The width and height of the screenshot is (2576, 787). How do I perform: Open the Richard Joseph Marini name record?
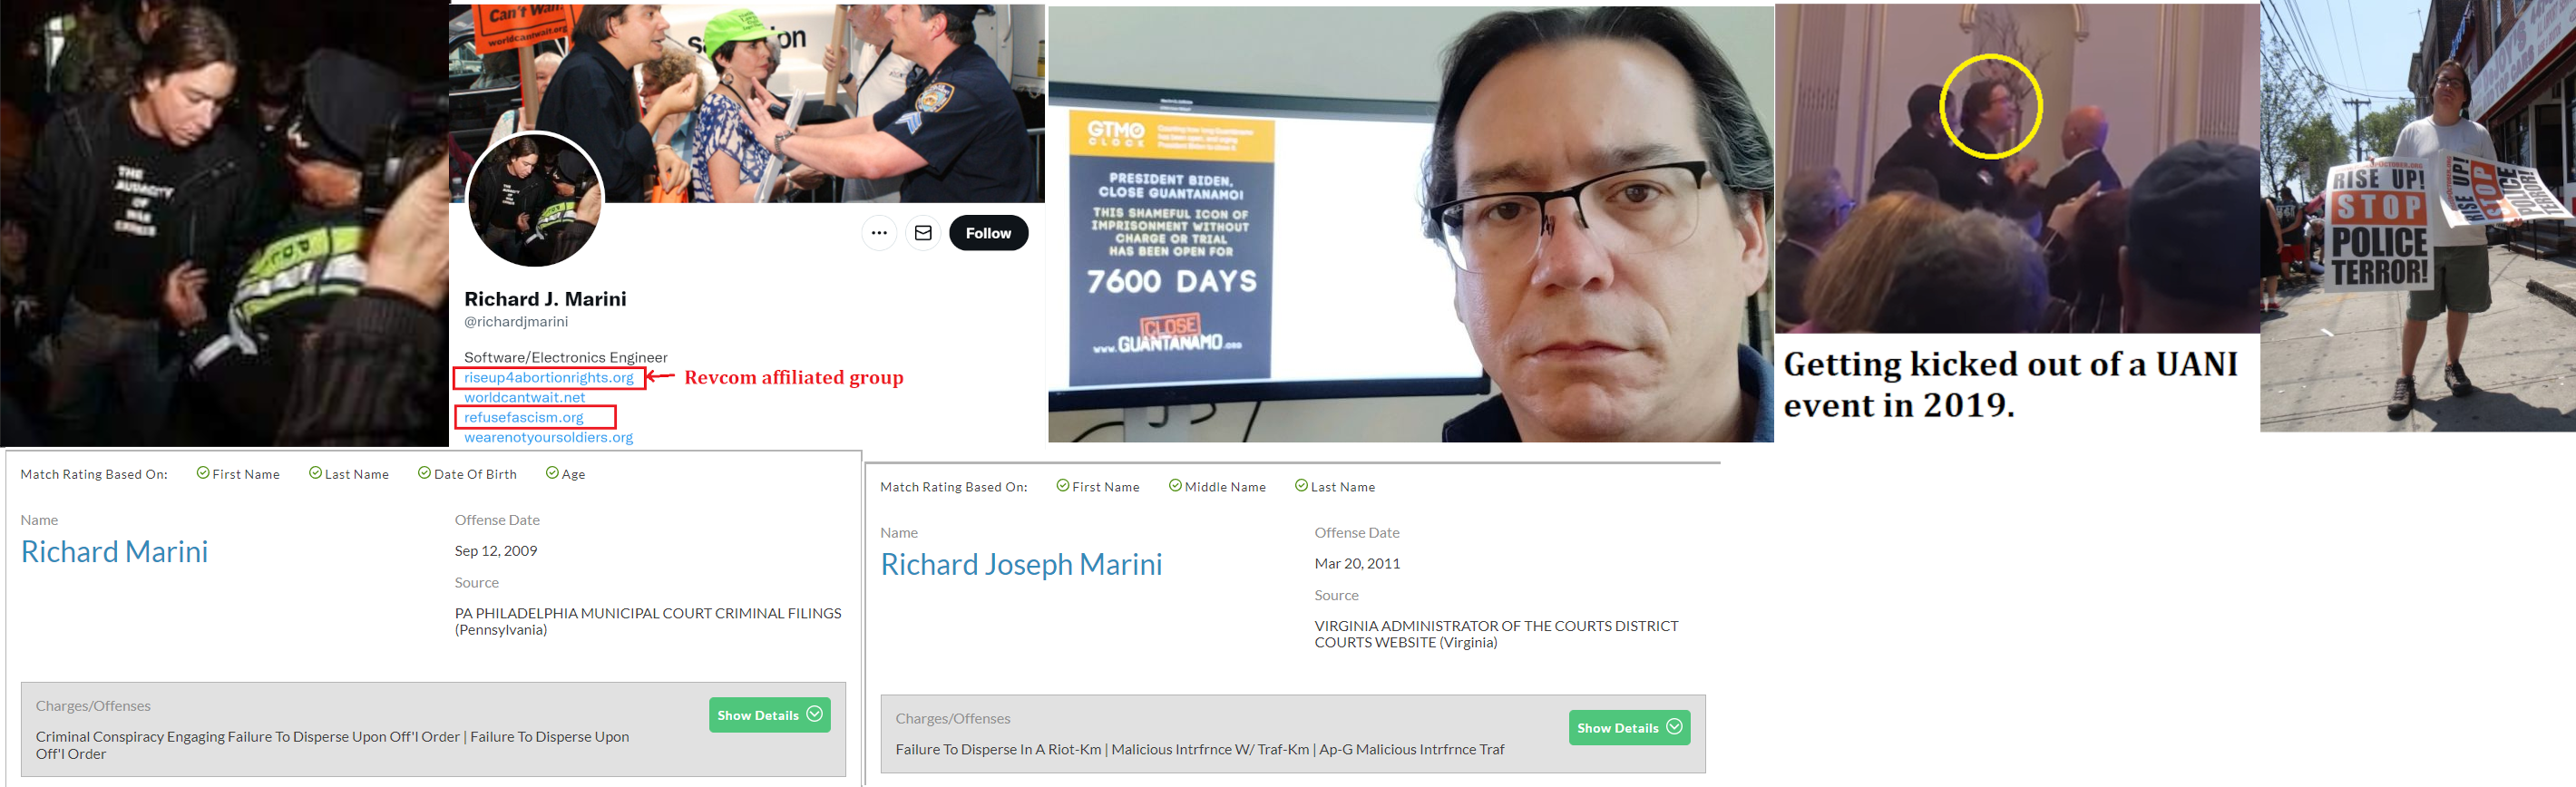(1021, 565)
